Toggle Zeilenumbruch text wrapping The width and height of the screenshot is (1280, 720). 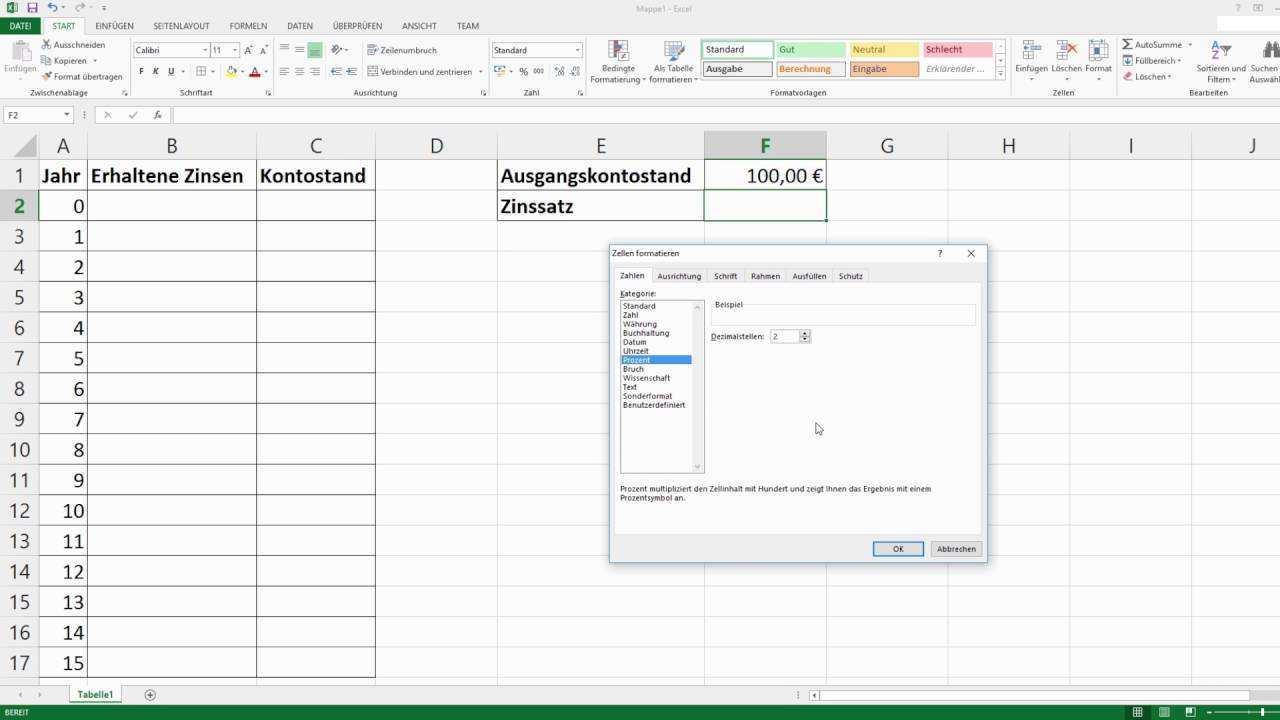[x=402, y=50]
